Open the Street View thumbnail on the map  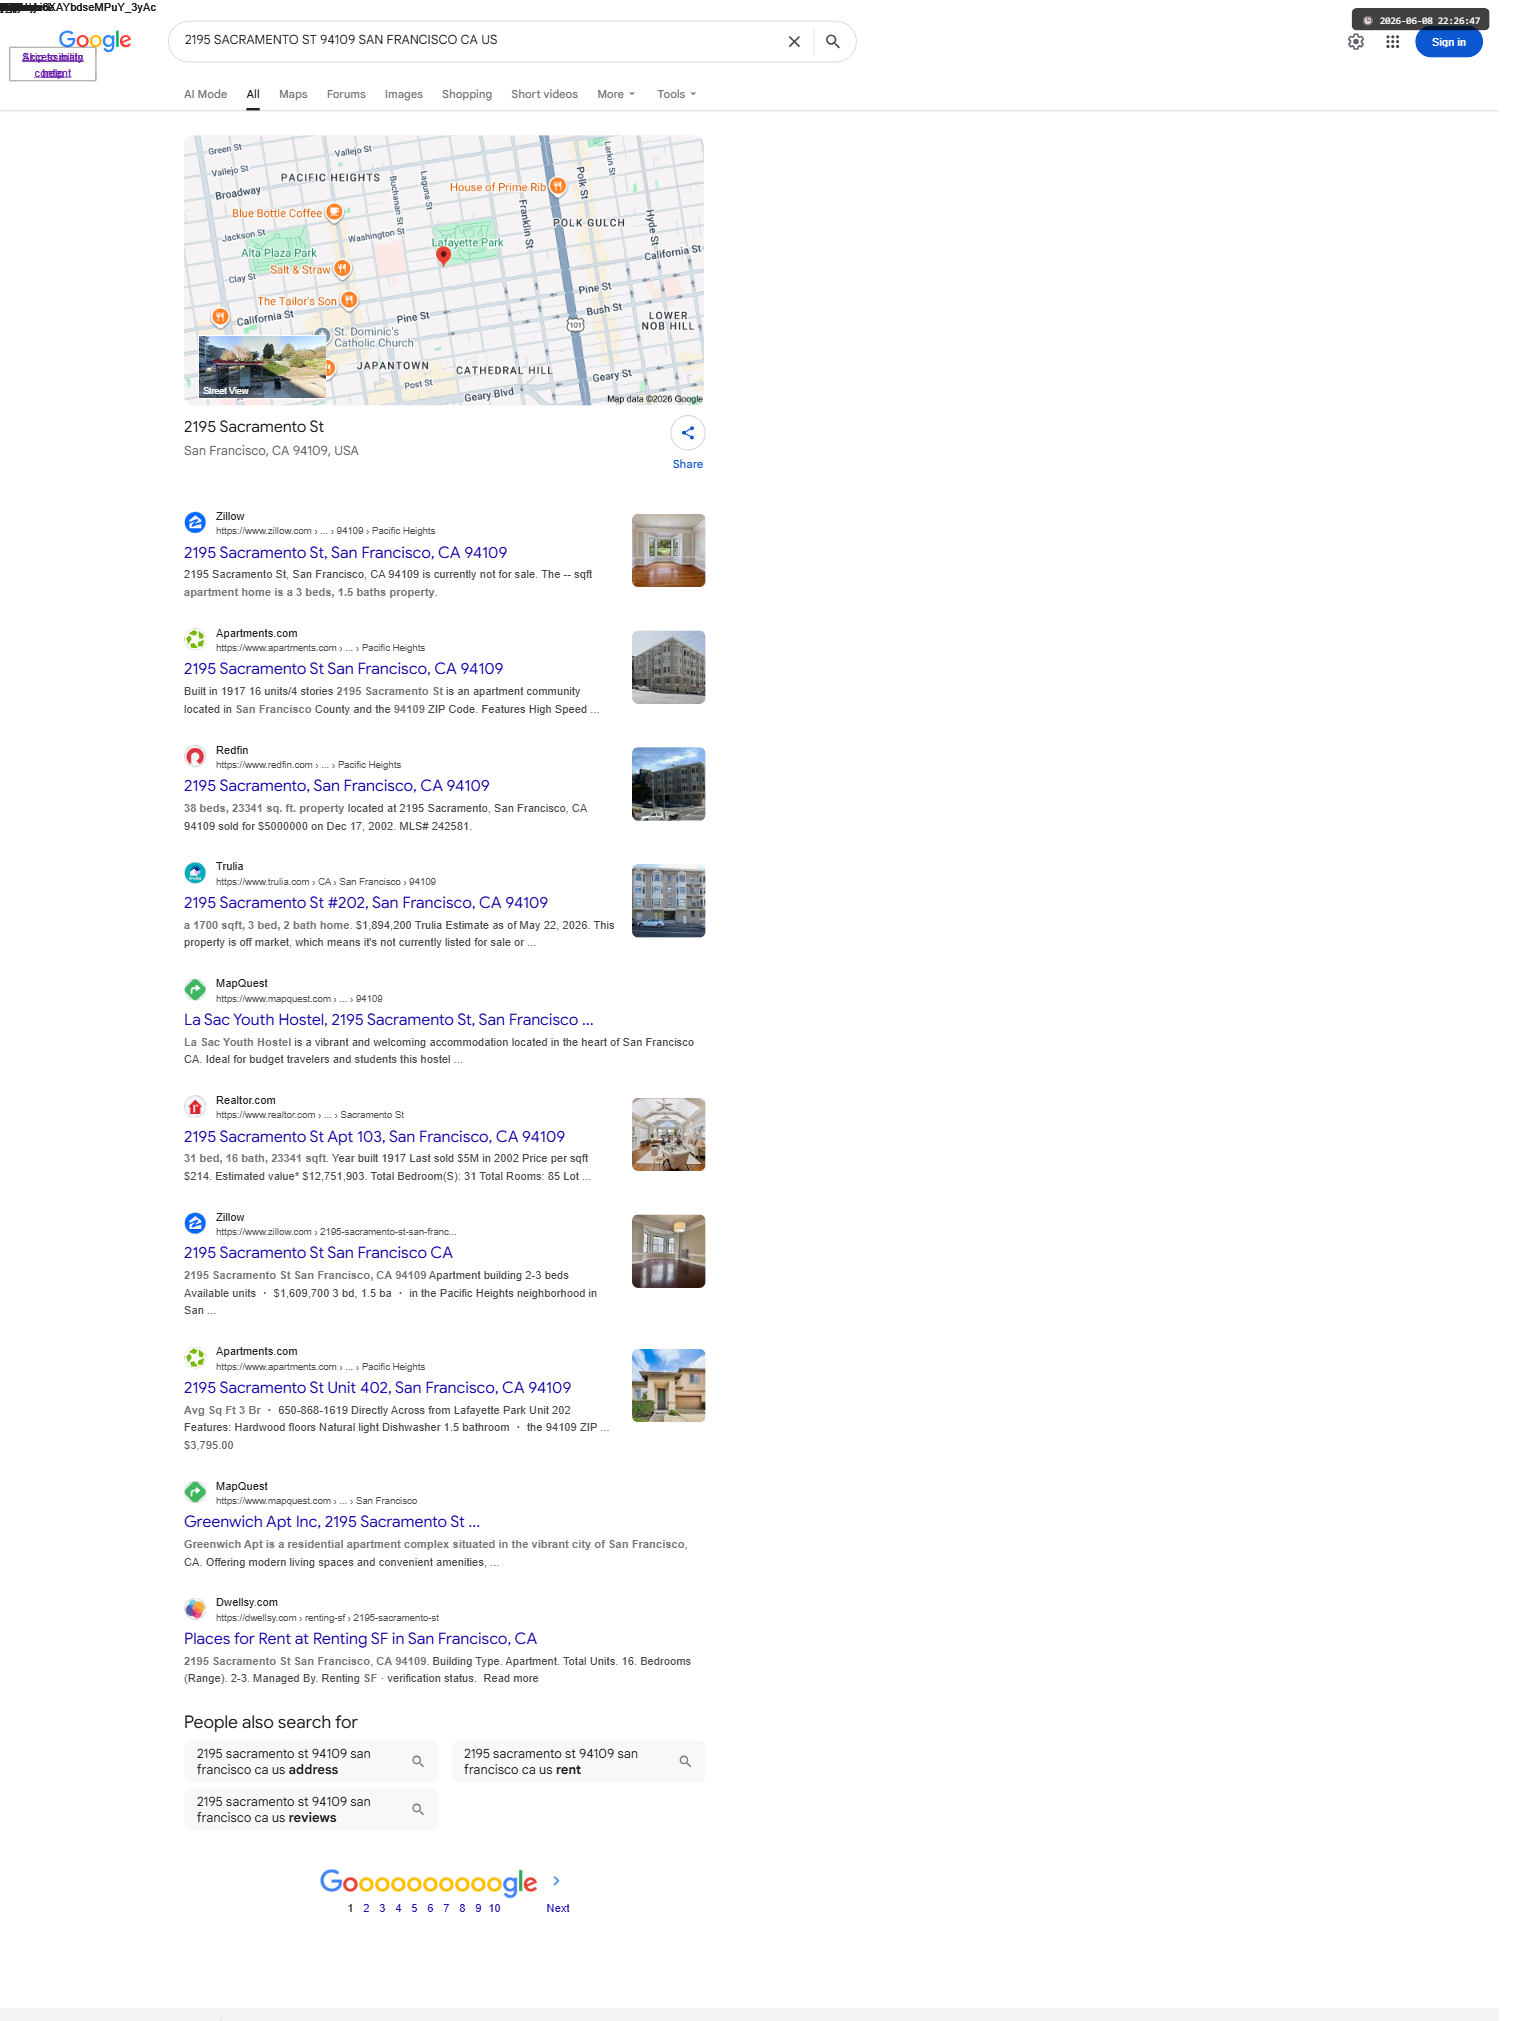tap(262, 367)
